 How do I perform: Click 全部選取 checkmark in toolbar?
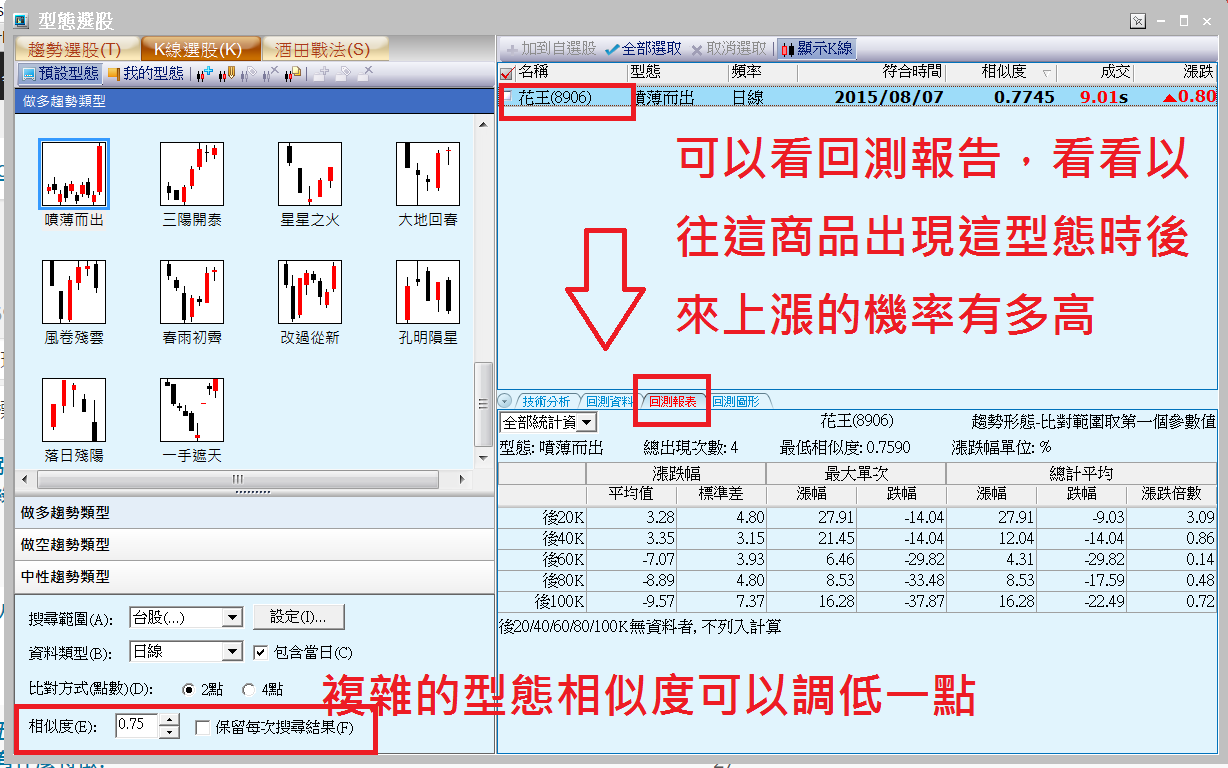[643, 48]
